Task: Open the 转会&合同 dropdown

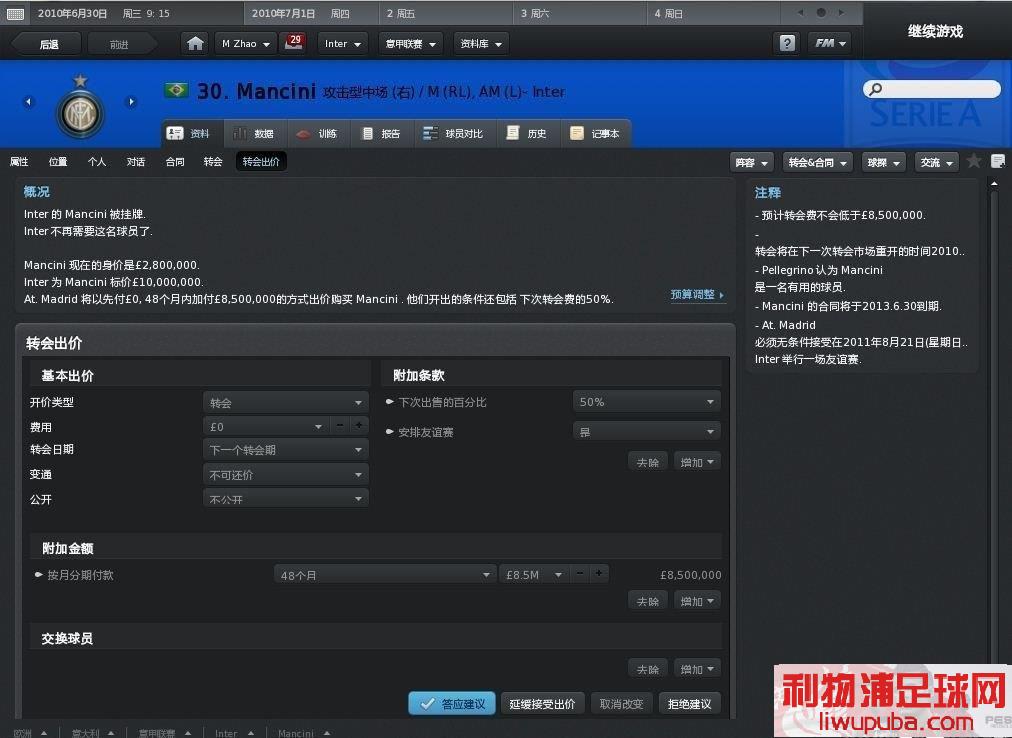Action: 818,163
